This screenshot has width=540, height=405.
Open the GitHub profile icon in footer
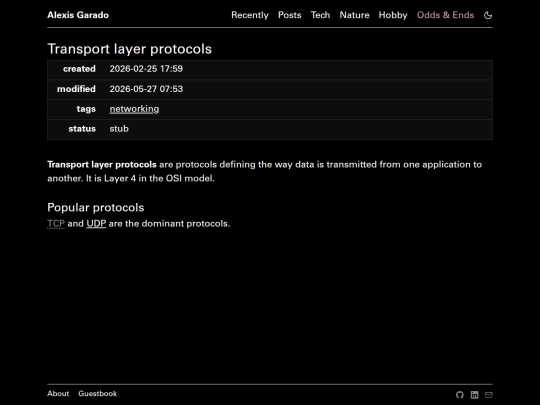pos(460,395)
